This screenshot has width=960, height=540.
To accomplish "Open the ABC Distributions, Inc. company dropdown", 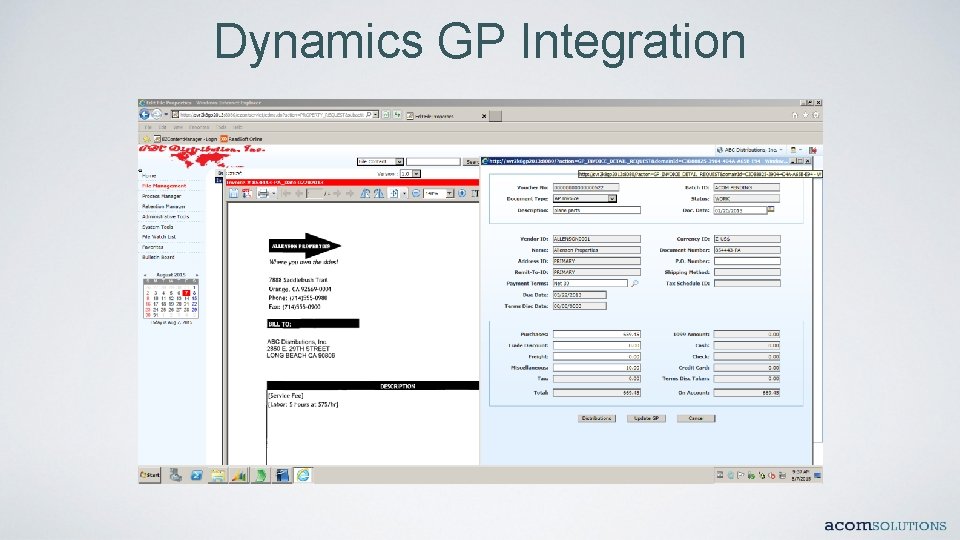I will tap(749, 150).
